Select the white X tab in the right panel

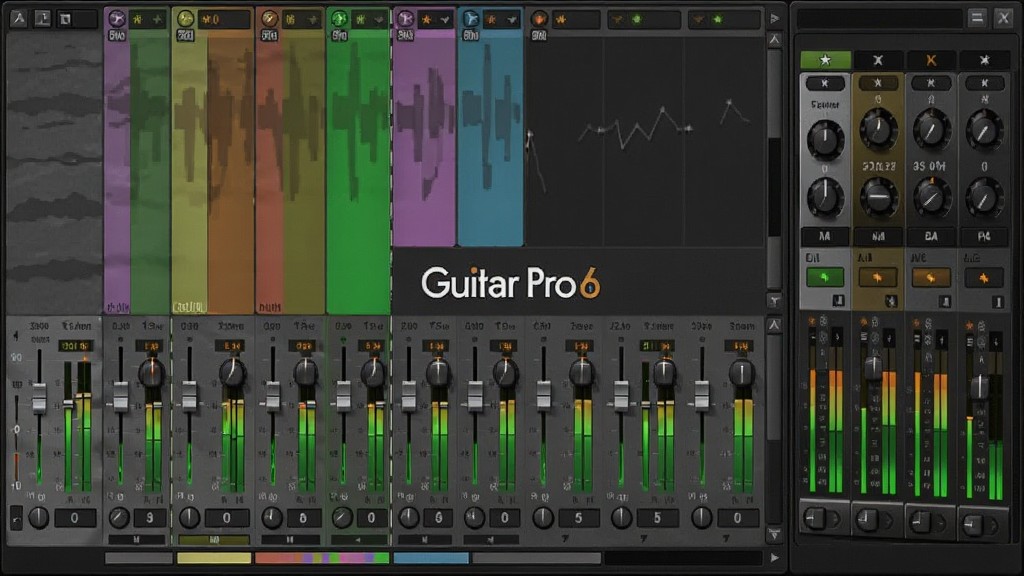878,60
